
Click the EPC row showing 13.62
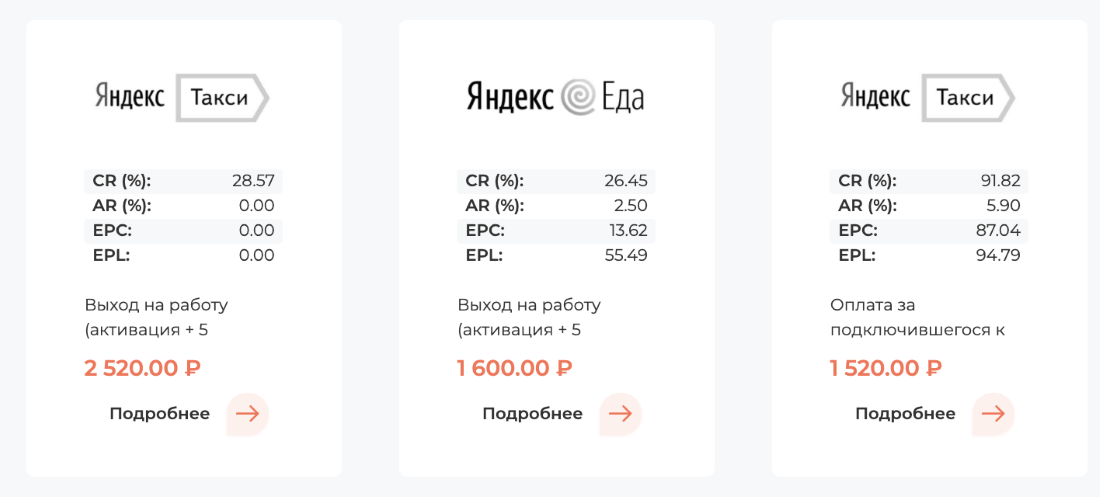(x=556, y=230)
